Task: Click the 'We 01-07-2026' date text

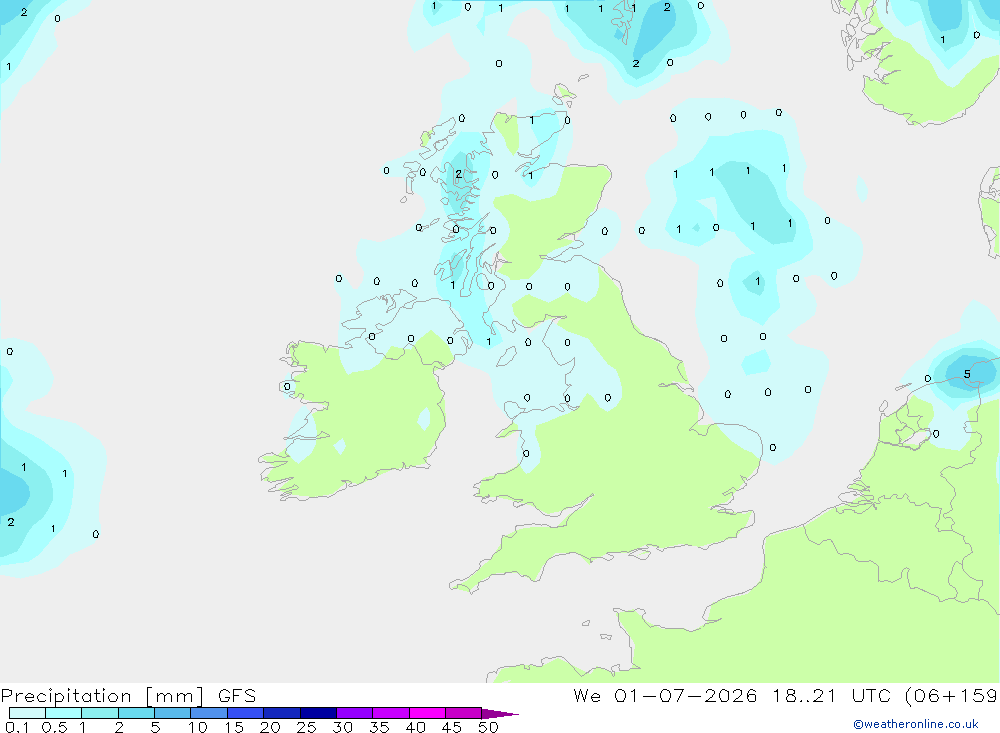Action: pyautogui.click(x=665, y=695)
